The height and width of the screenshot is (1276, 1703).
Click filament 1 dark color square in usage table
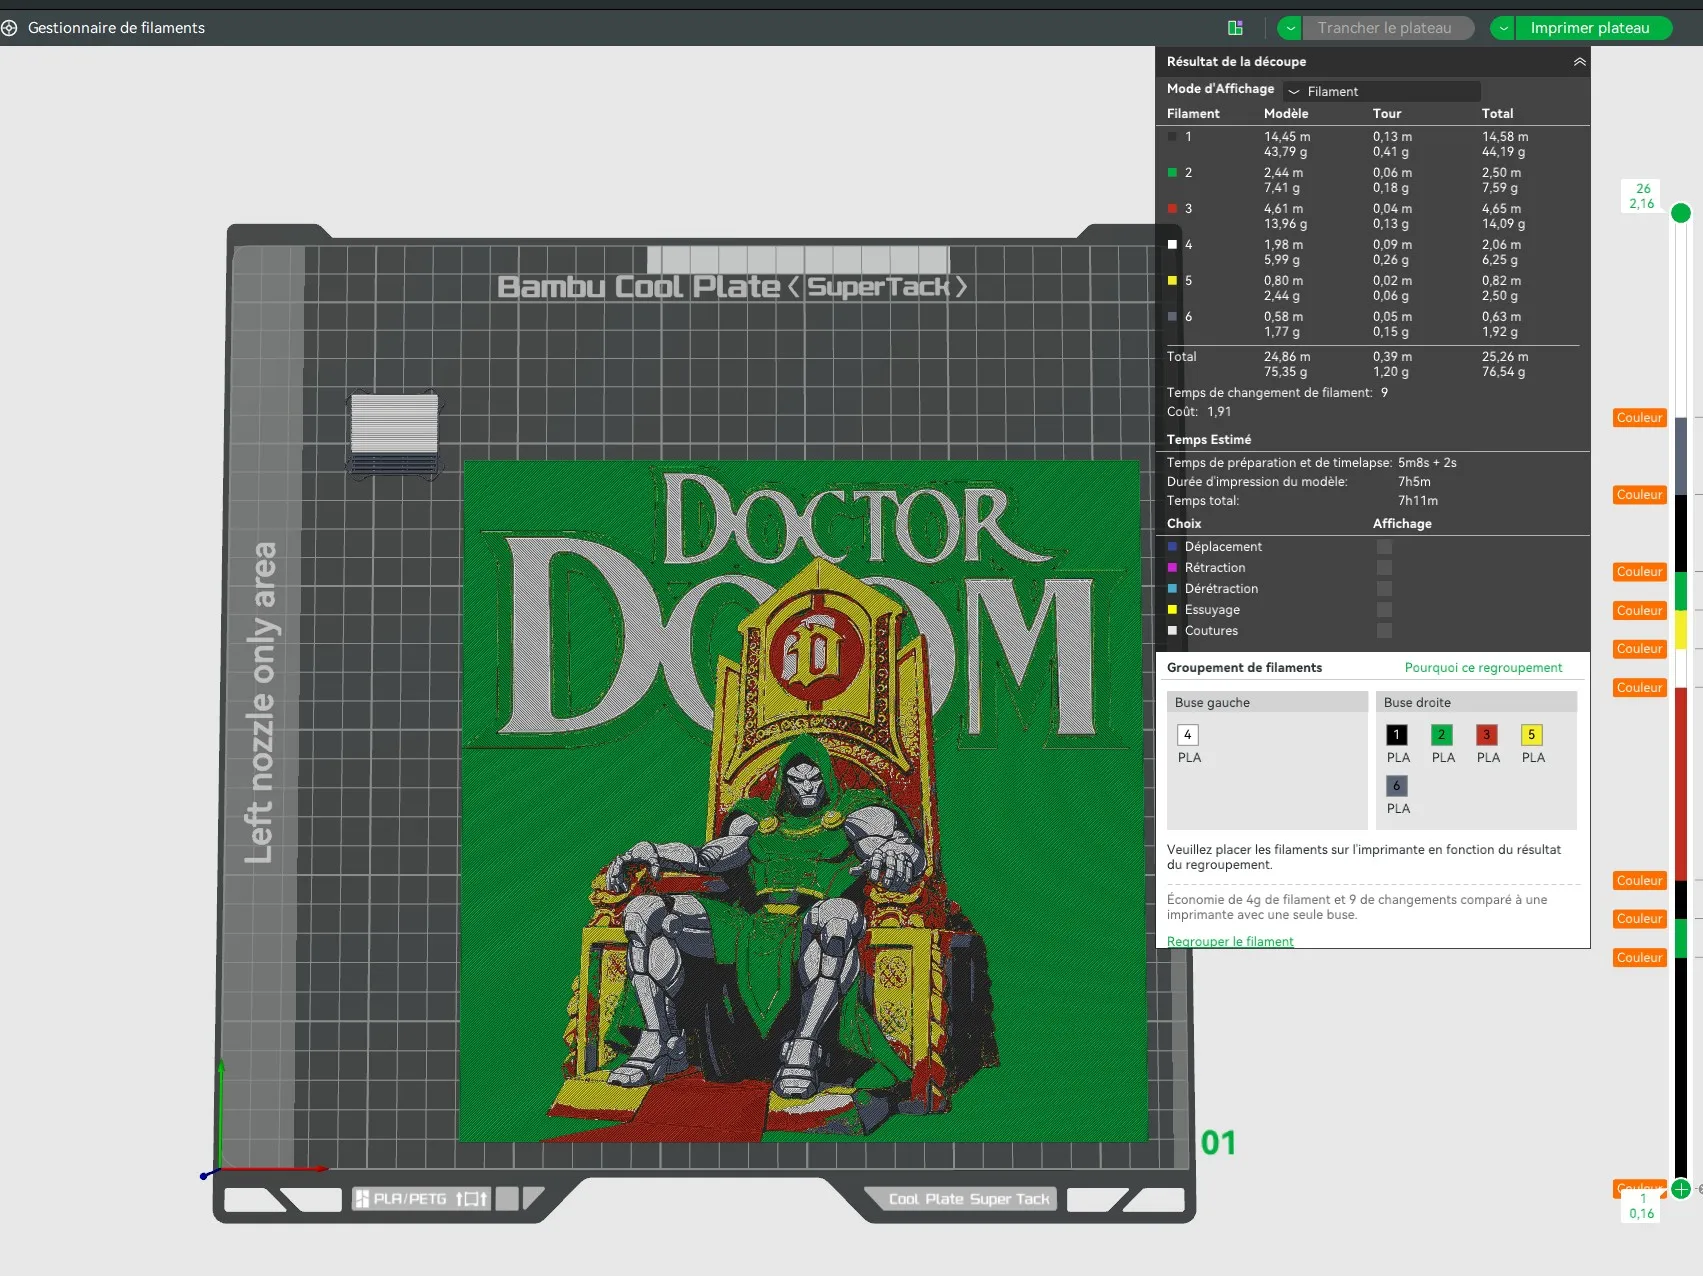(1172, 137)
